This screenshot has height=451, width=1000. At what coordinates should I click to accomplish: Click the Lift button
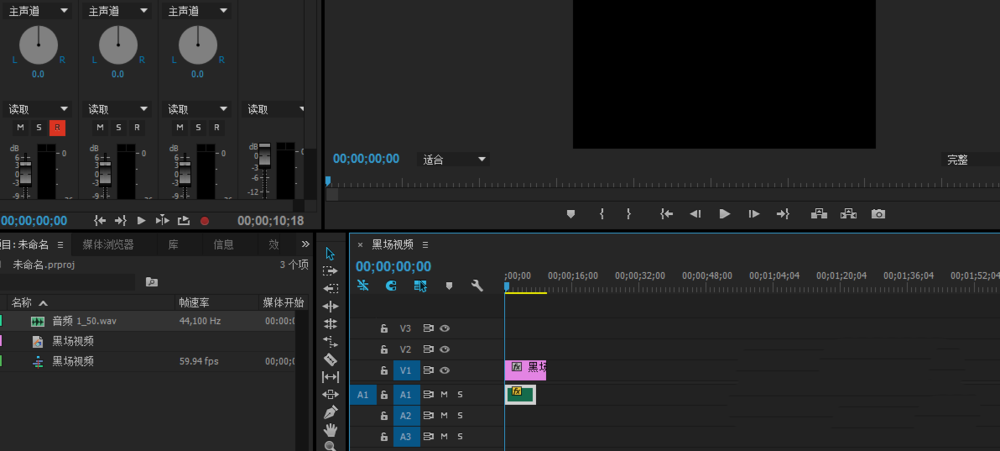819,214
